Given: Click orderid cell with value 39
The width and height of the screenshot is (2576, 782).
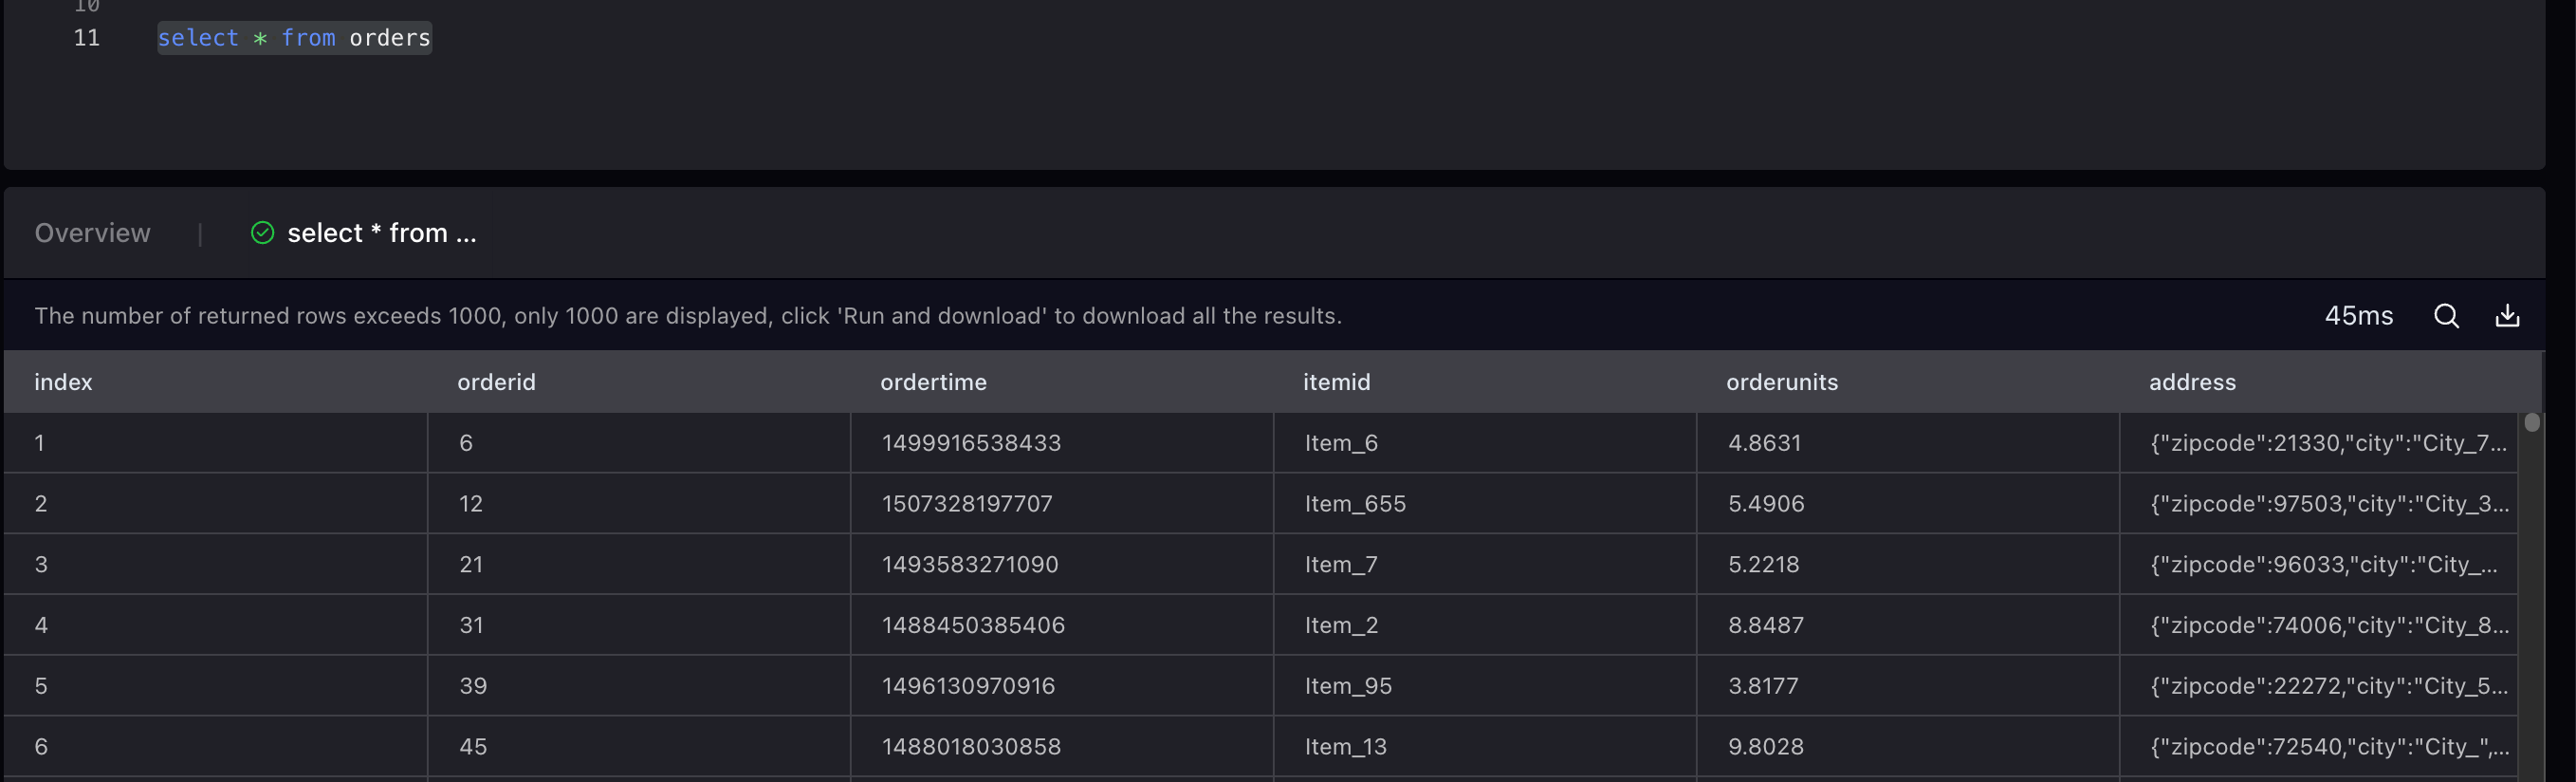Looking at the screenshot, I should pyautogui.click(x=473, y=686).
